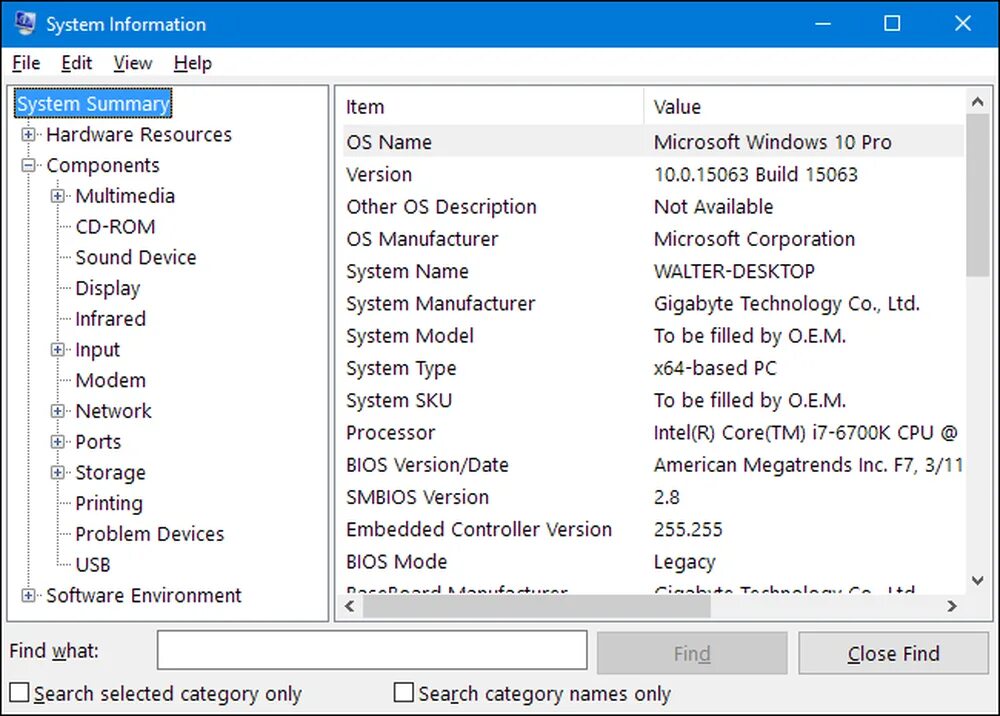This screenshot has height=716, width=1000.
Task: Expand the Storage node
Action: pyautogui.click(x=57, y=472)
